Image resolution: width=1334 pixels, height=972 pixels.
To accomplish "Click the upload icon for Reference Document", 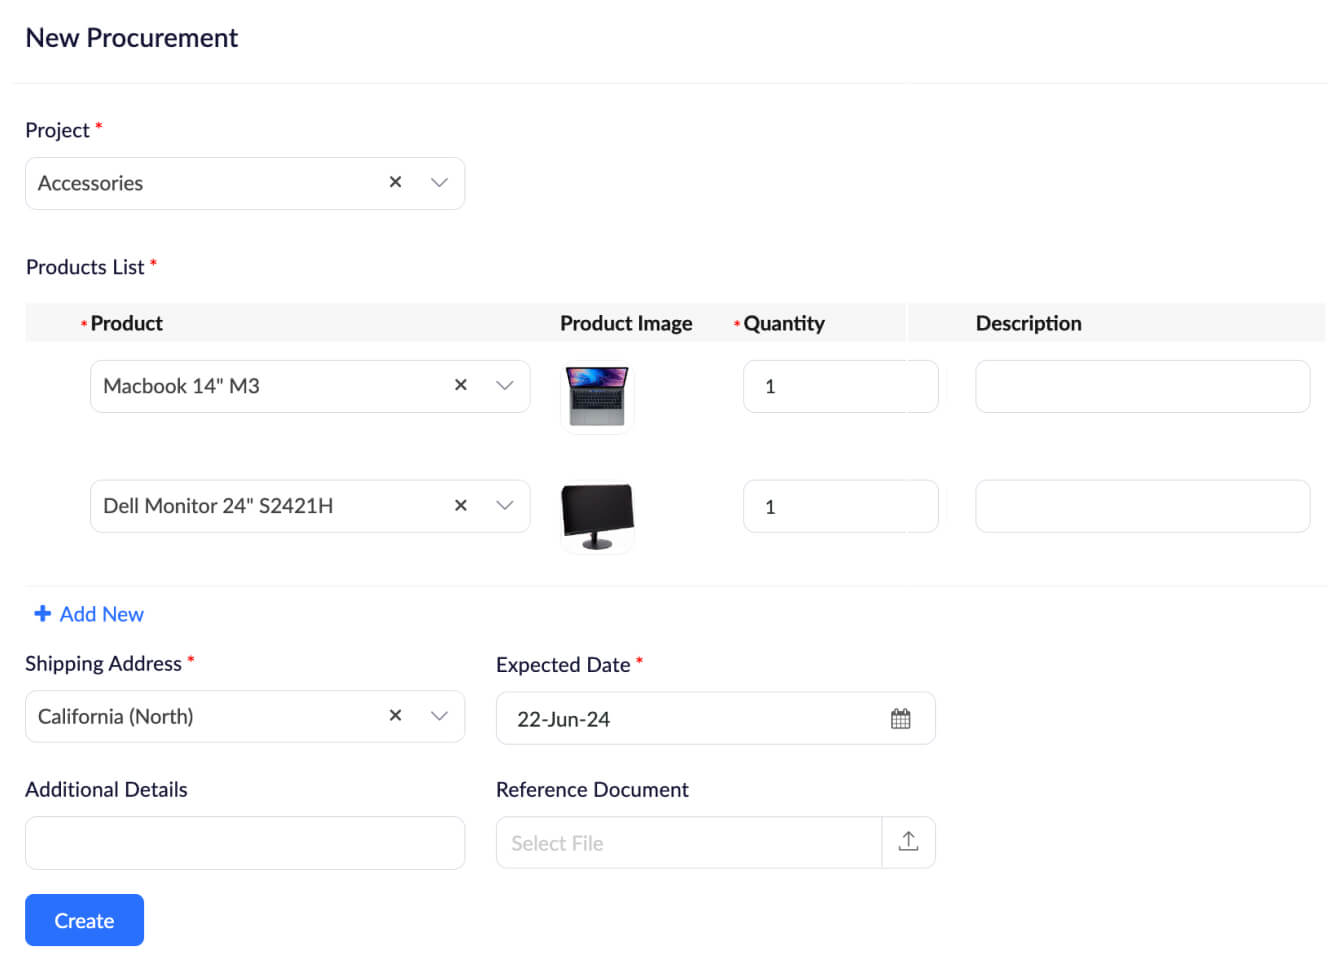I will tap(908, 842).
